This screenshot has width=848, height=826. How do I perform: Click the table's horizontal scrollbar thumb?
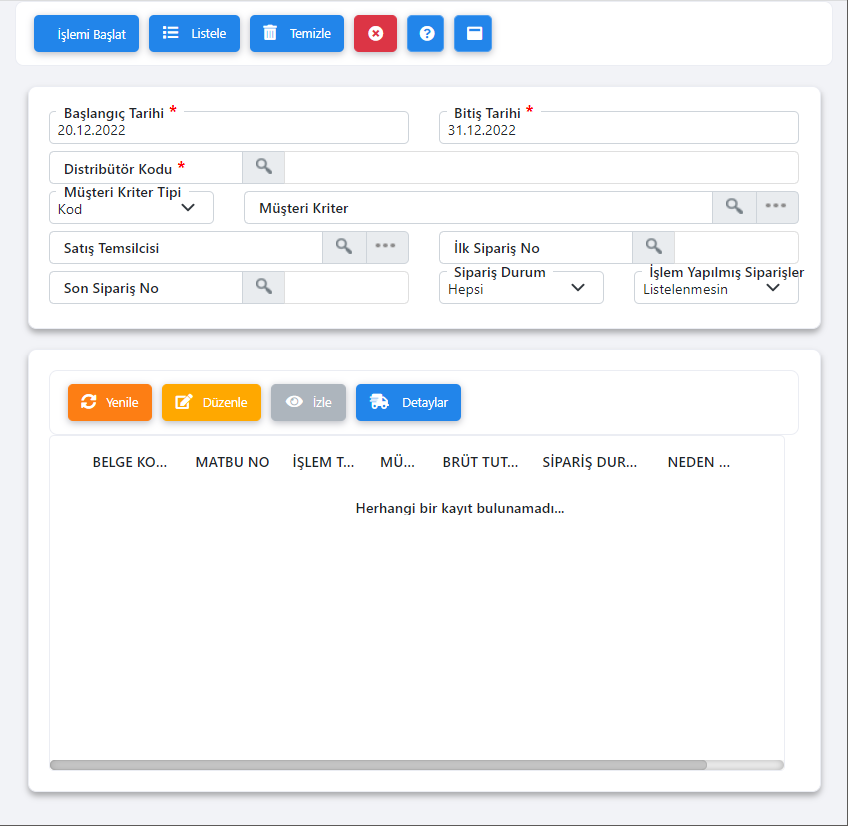coord(378,765)
